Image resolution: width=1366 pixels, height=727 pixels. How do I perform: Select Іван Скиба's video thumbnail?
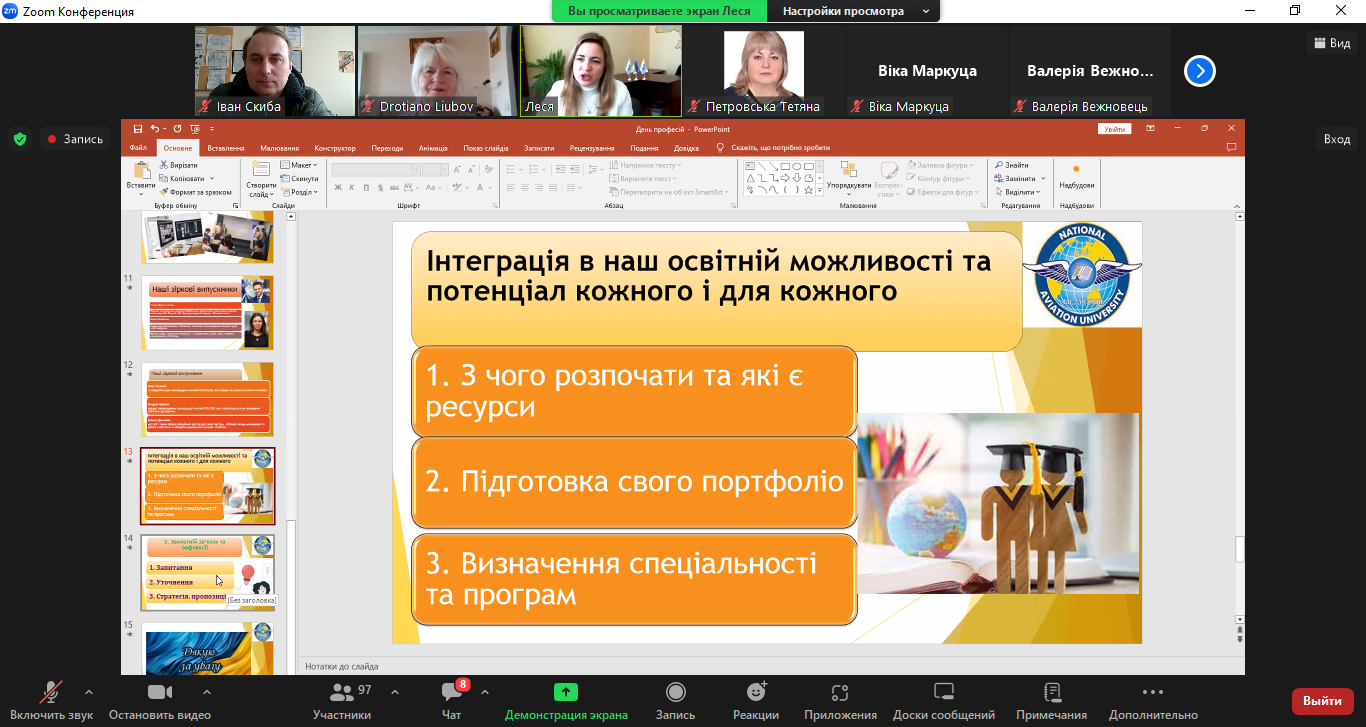(275, 70)
